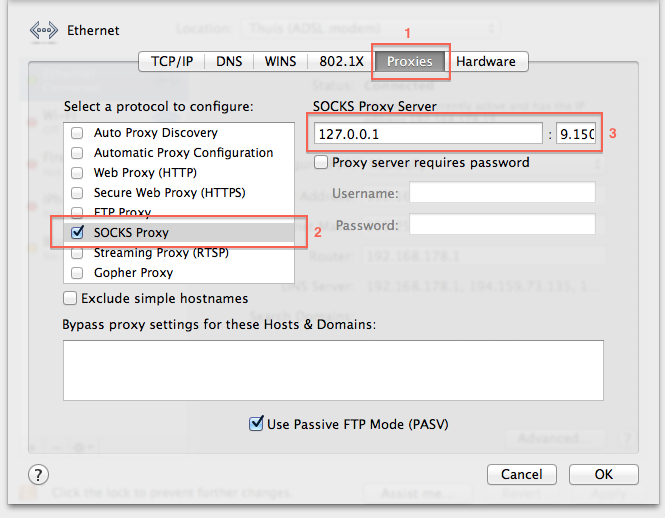Enable Proxy server requires password

(321, 162)
